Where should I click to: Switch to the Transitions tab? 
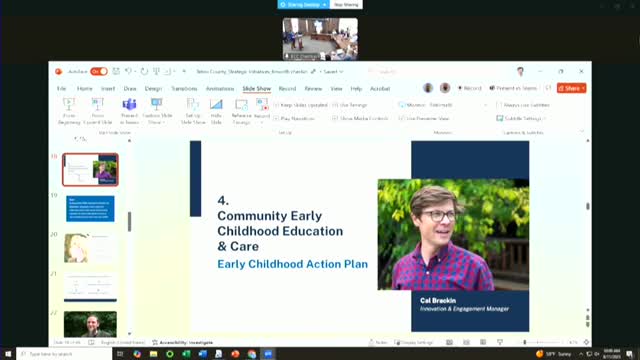tap(184, 89)
